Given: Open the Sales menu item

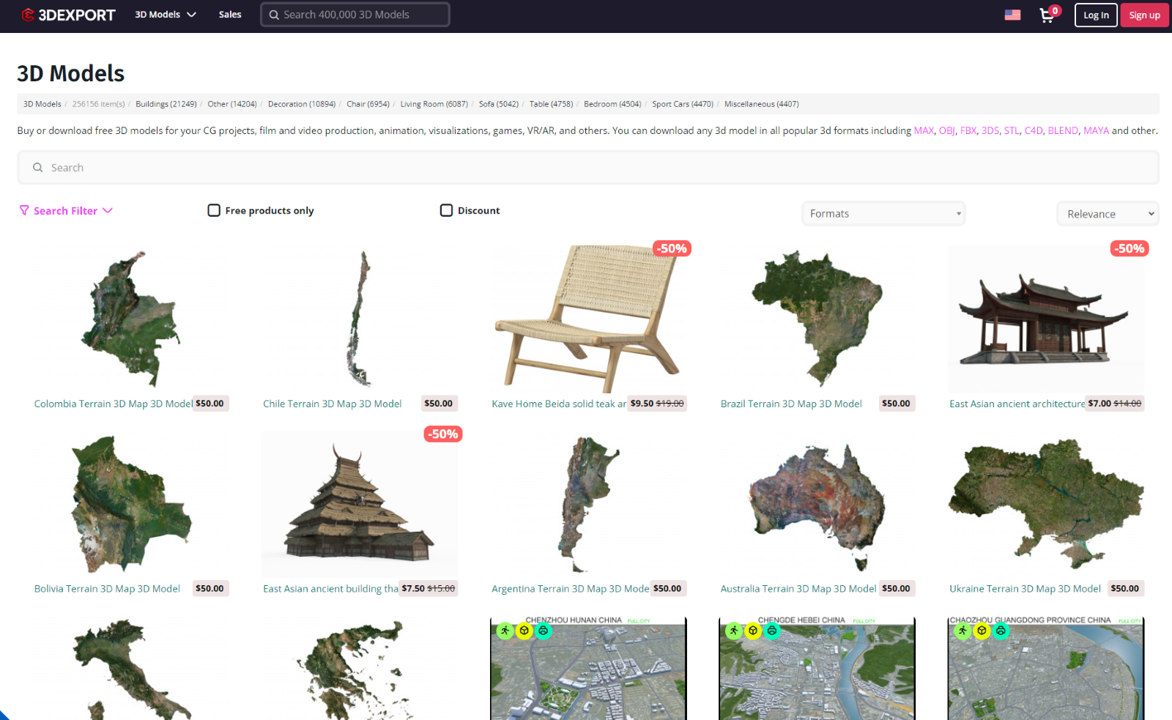Looking at the screenshot, I should 230,15.
